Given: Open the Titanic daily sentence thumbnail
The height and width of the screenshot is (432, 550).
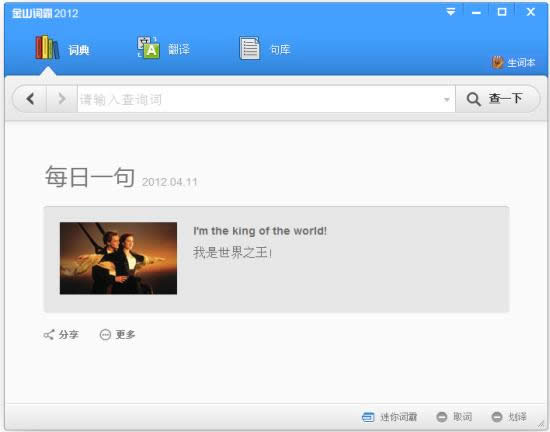Looking at the screenshot, I should pos(118,258).
